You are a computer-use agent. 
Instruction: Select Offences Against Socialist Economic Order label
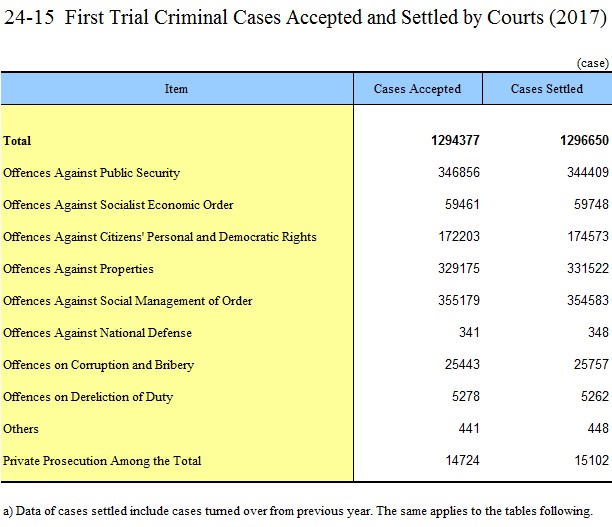pos(118,205)
